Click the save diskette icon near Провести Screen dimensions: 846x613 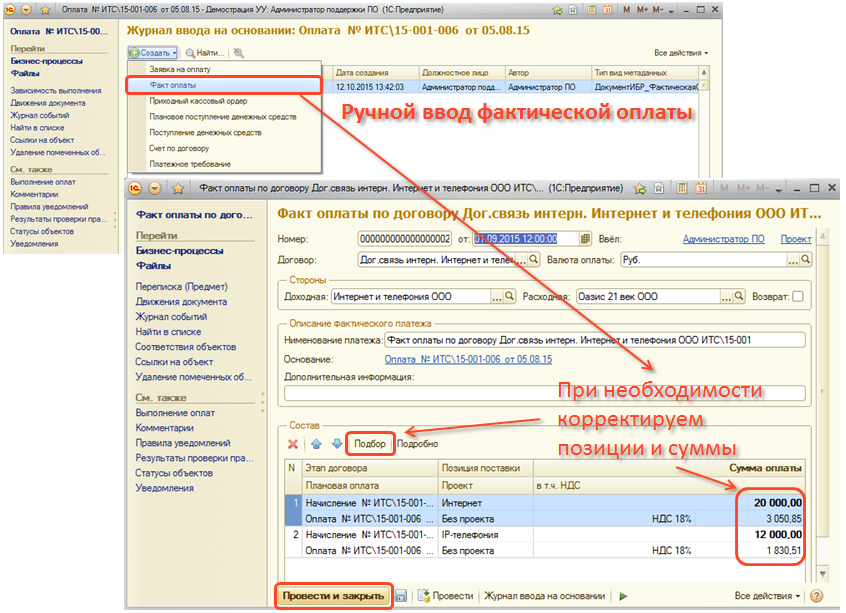tap(400, 596)
